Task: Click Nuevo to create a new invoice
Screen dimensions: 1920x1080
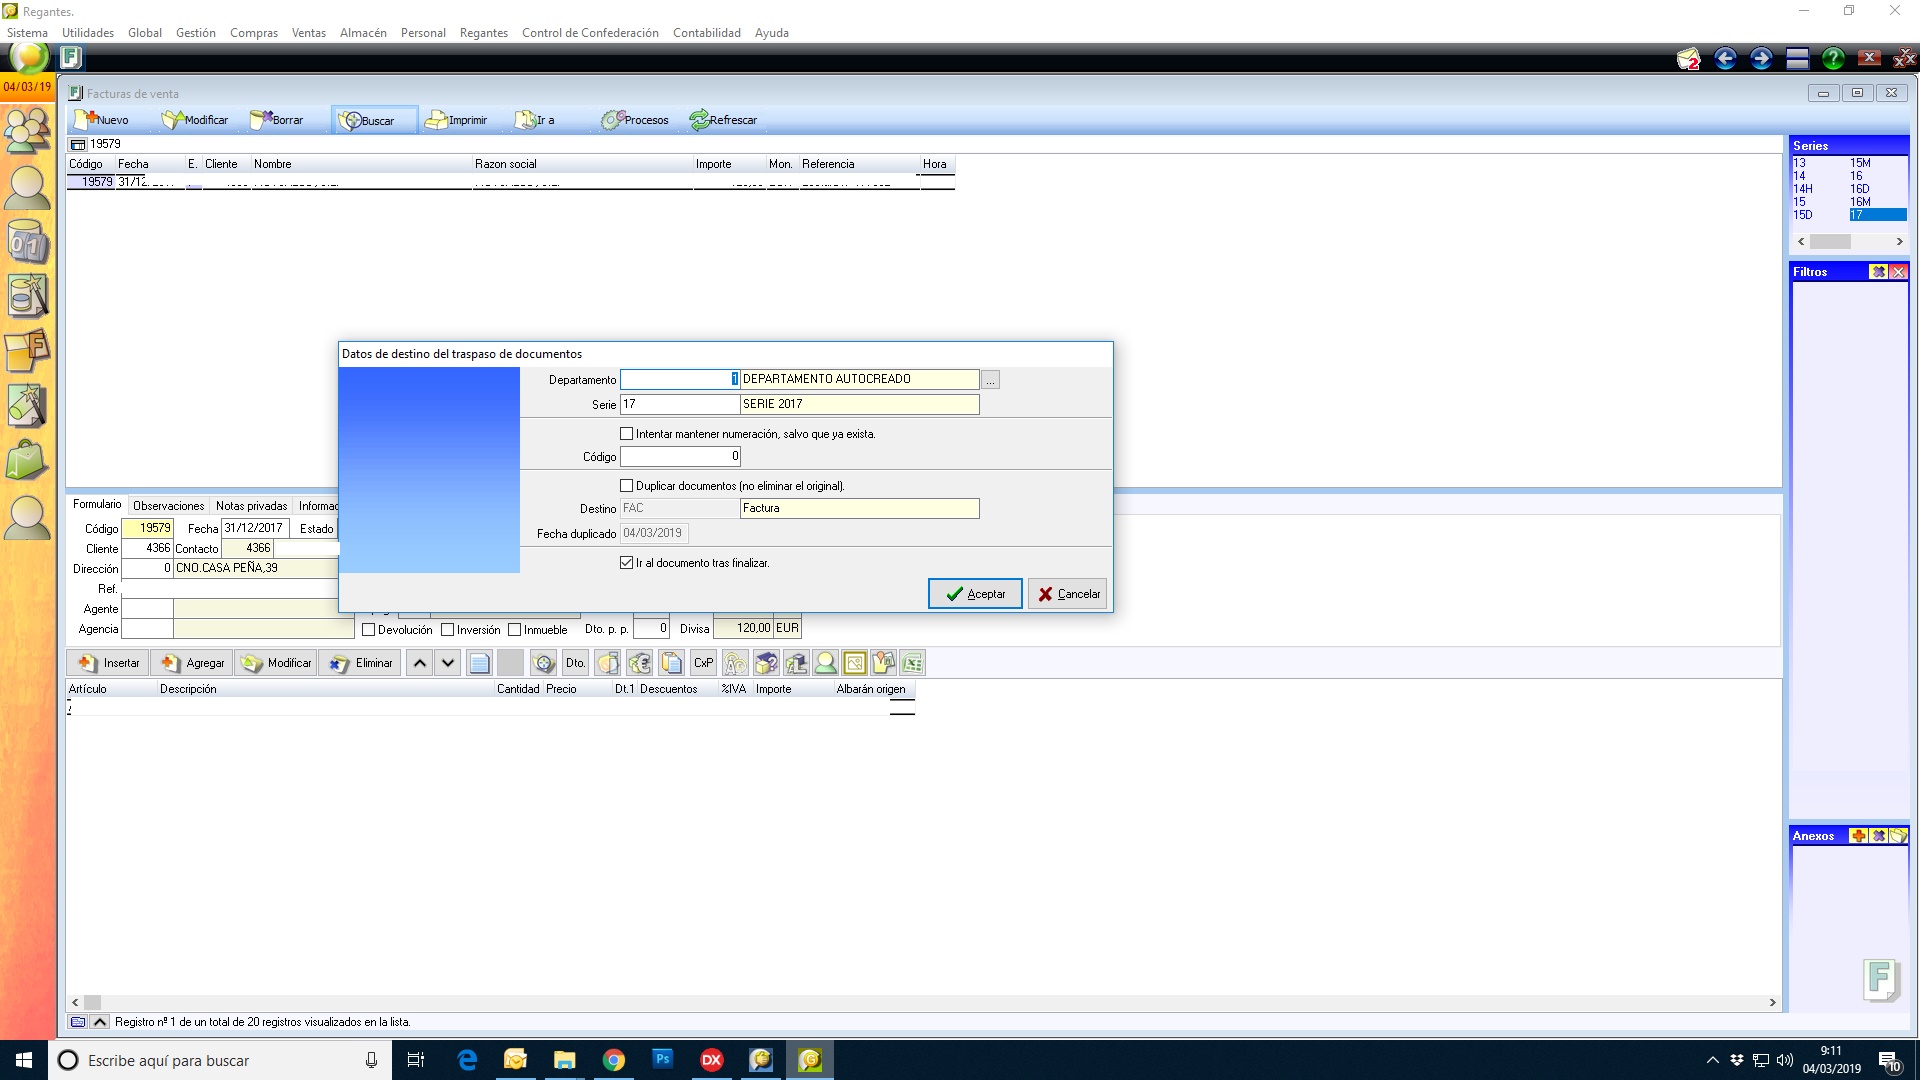Action: coord(102,120)
